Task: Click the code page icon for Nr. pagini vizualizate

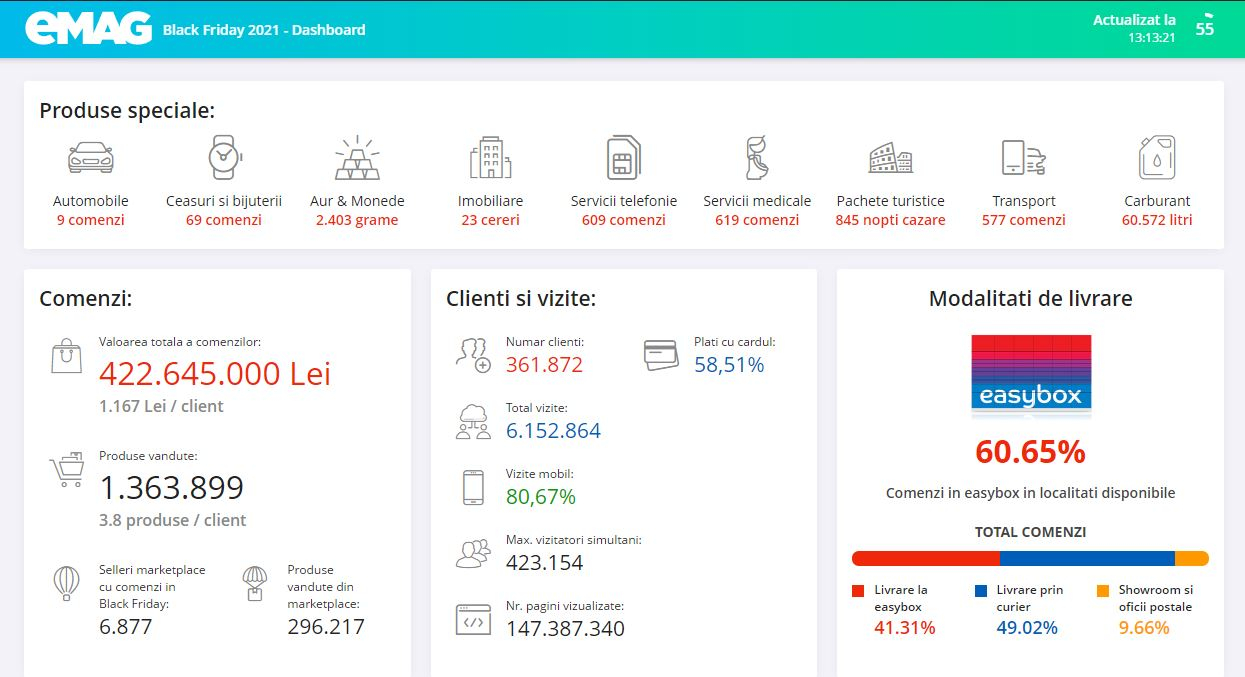Action: coord(473,618)
